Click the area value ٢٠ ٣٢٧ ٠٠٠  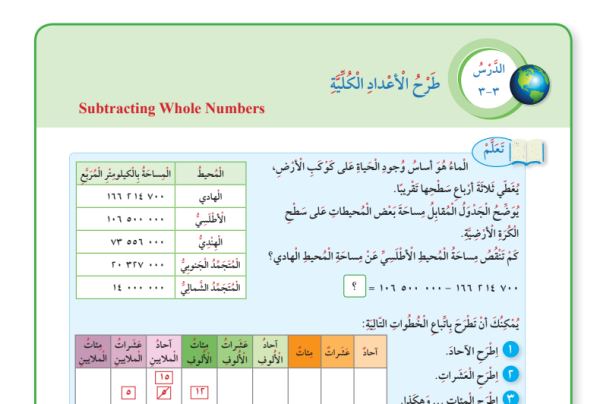pyautogui.click(x=138, y=265)
